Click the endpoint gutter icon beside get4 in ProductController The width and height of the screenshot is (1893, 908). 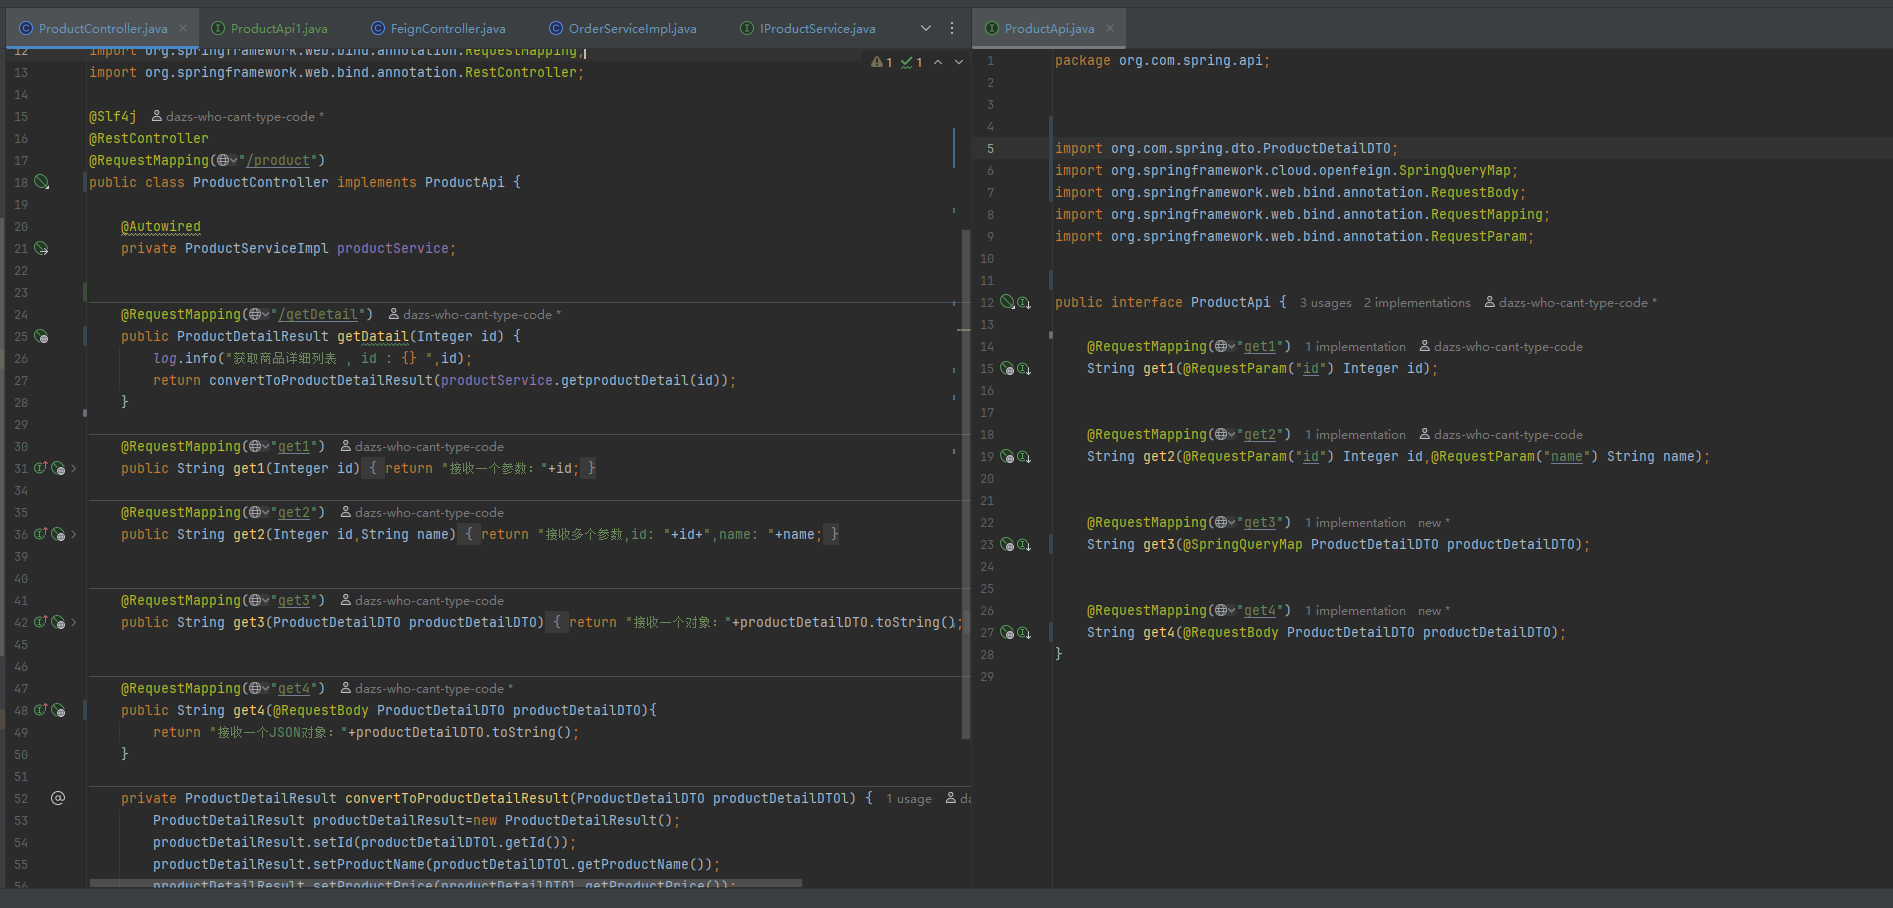tap(58, 710)
